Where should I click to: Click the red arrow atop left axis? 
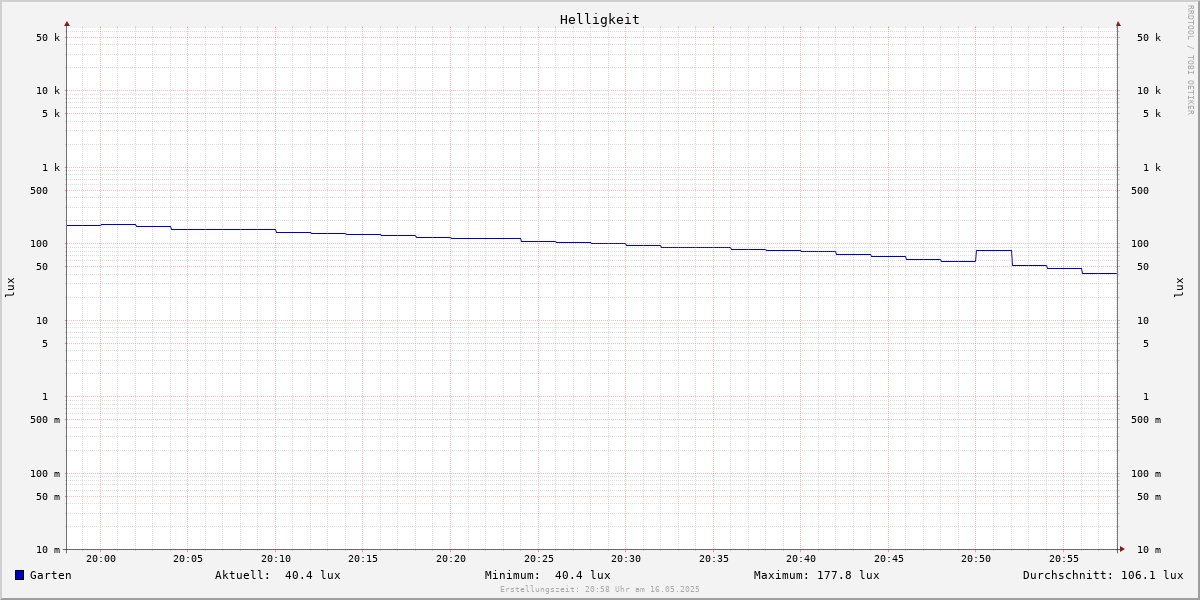67,23
